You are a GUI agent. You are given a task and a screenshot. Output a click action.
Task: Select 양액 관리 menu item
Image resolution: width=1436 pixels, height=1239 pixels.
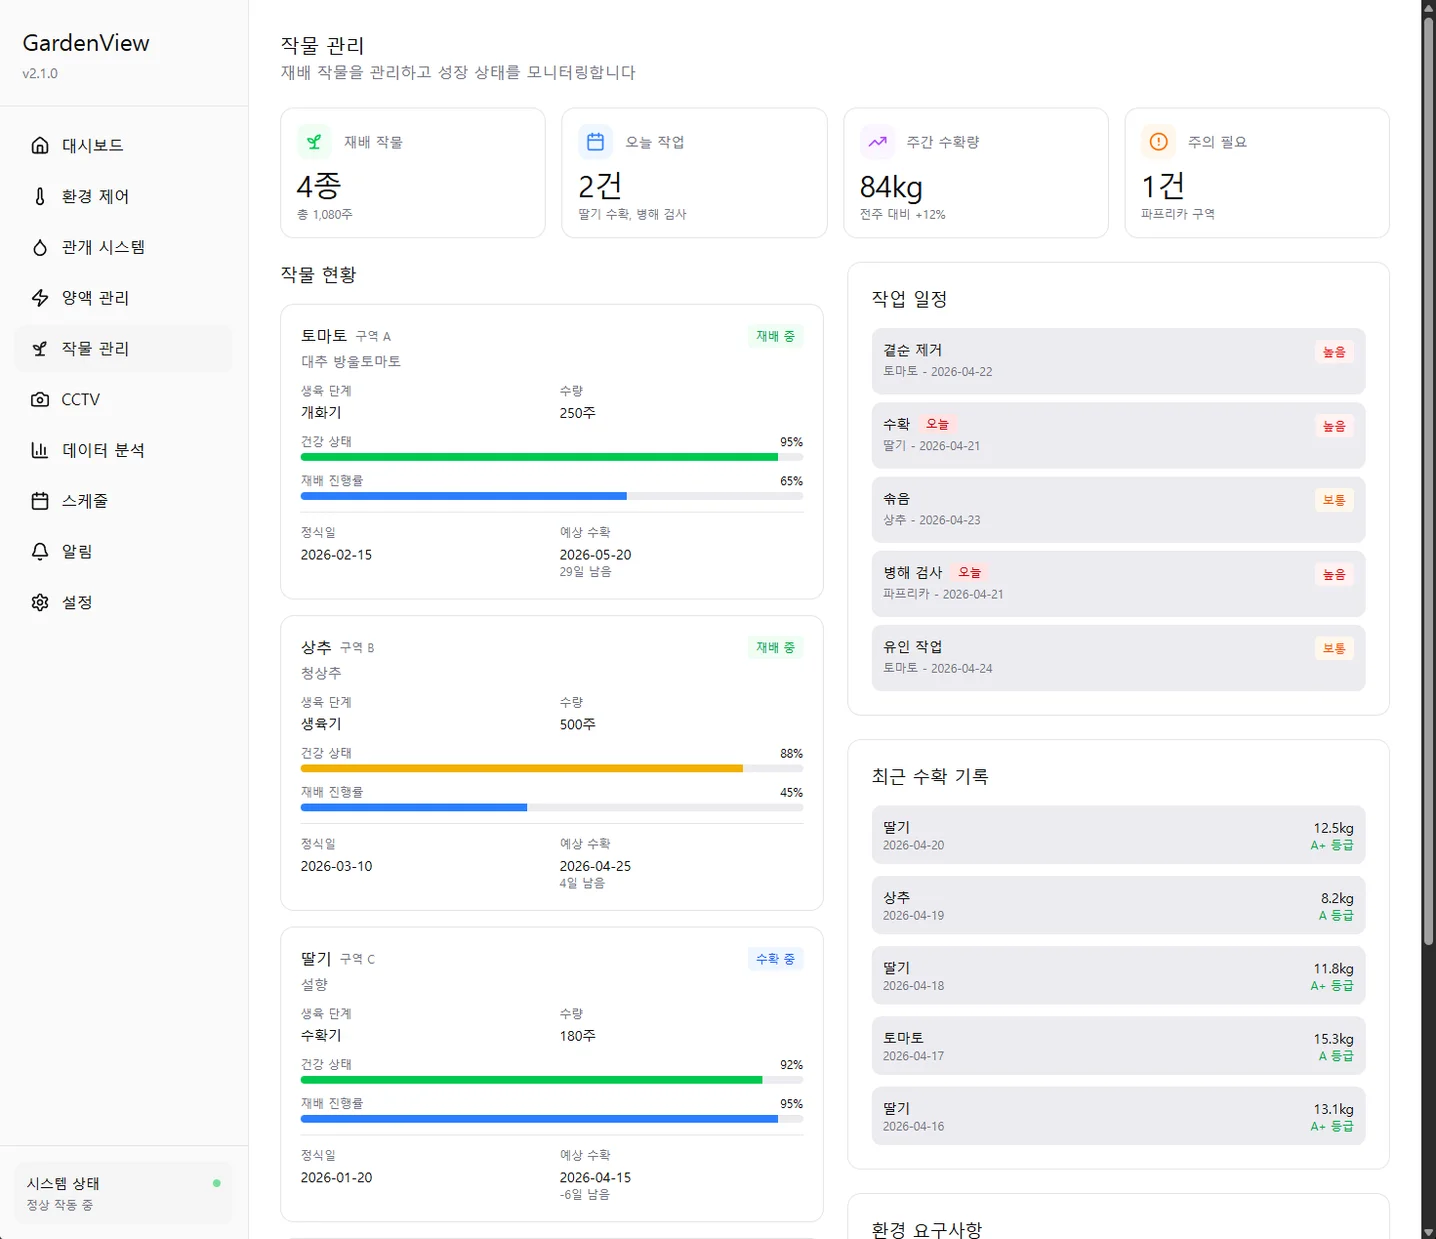point(123,298)
